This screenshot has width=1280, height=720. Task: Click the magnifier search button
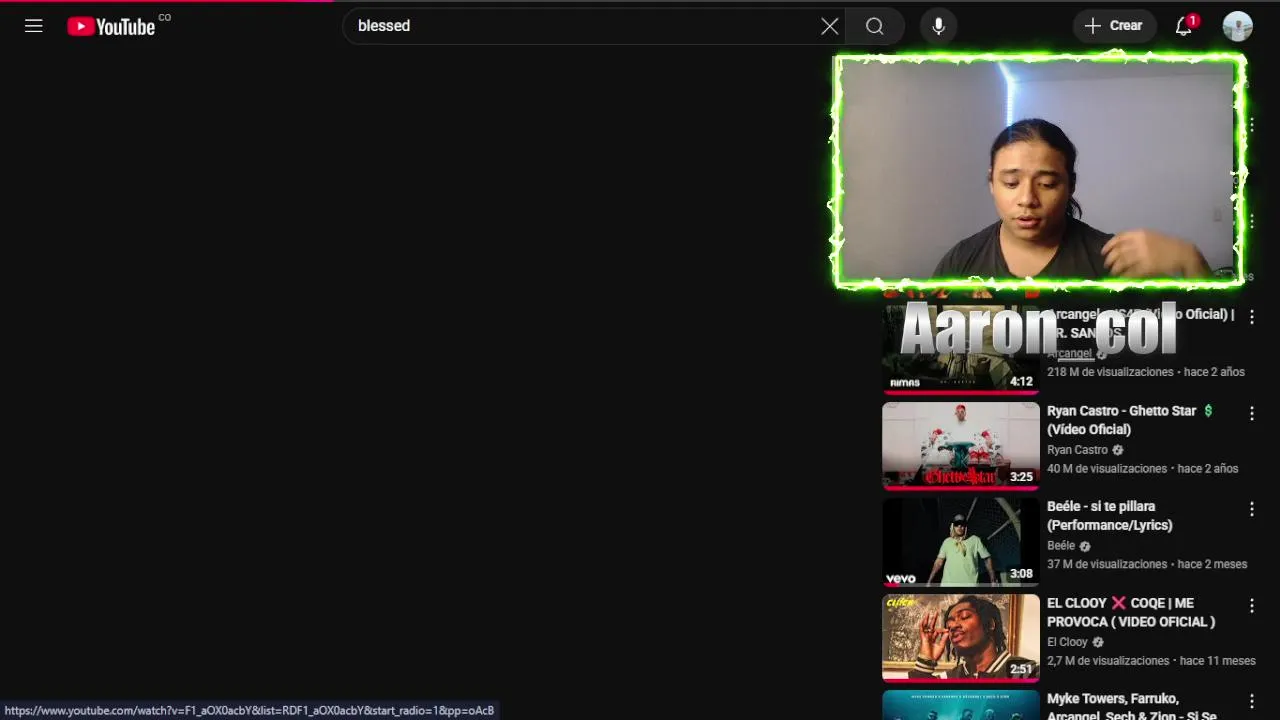[875, 26]
